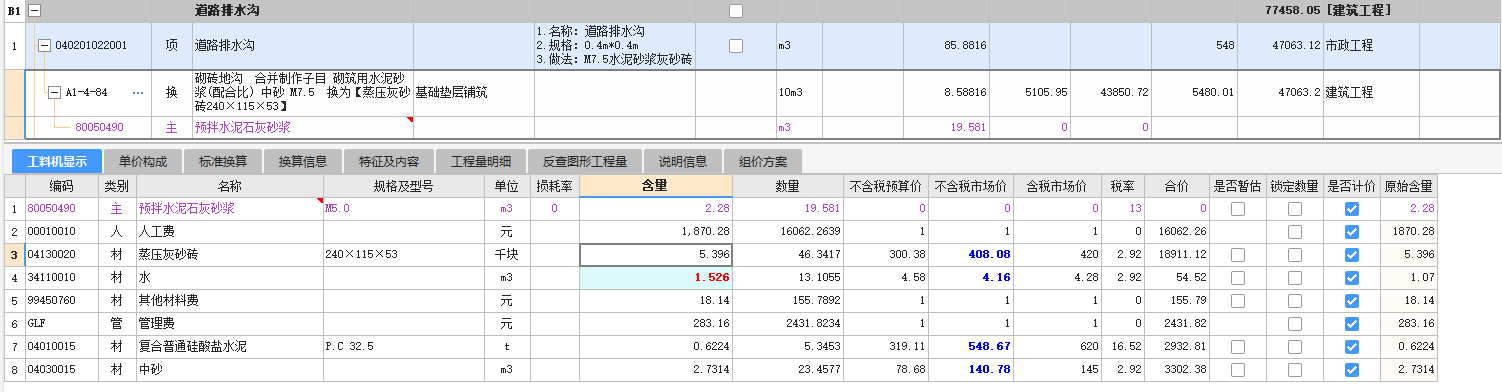
Task: Select the 人工费 name cell
Action: point(229,231)
